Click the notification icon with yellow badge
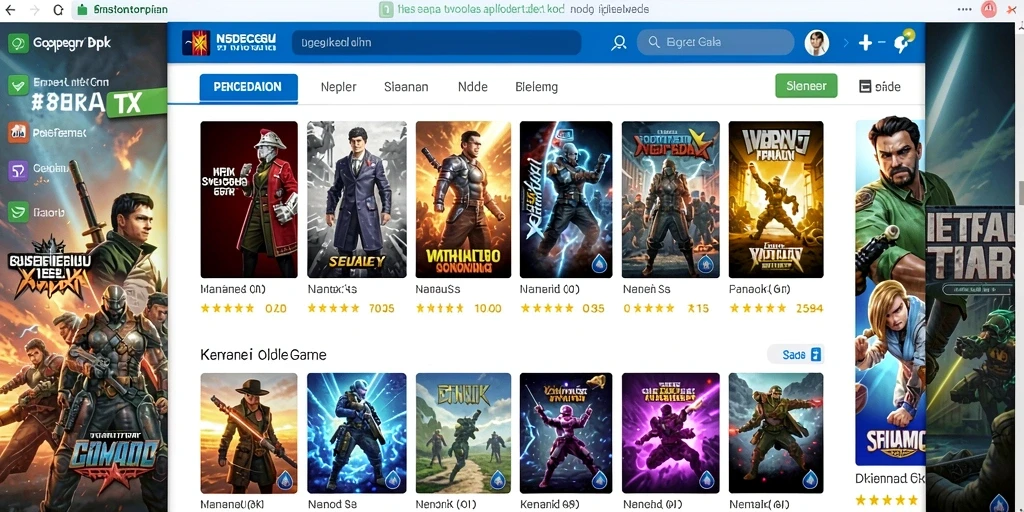The height and width of the screenshot is (512, 1024). (x=903, y=42)
